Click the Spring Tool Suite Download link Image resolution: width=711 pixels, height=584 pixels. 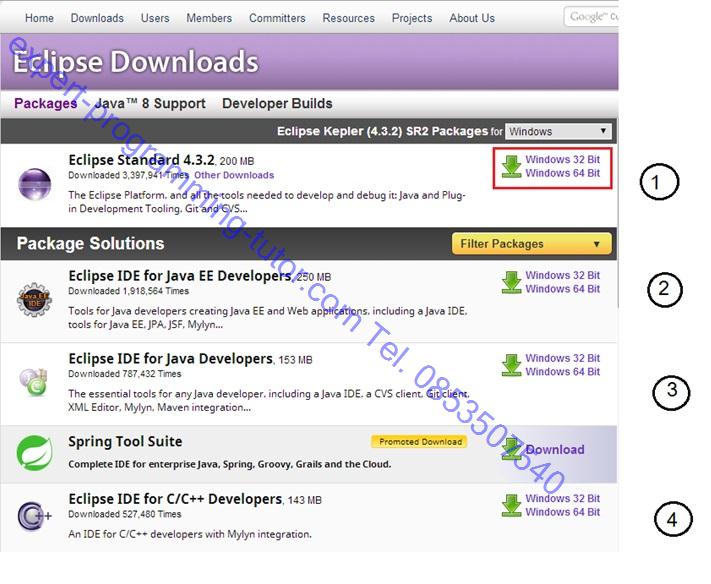pyautogui.click(x=555, y=450)
